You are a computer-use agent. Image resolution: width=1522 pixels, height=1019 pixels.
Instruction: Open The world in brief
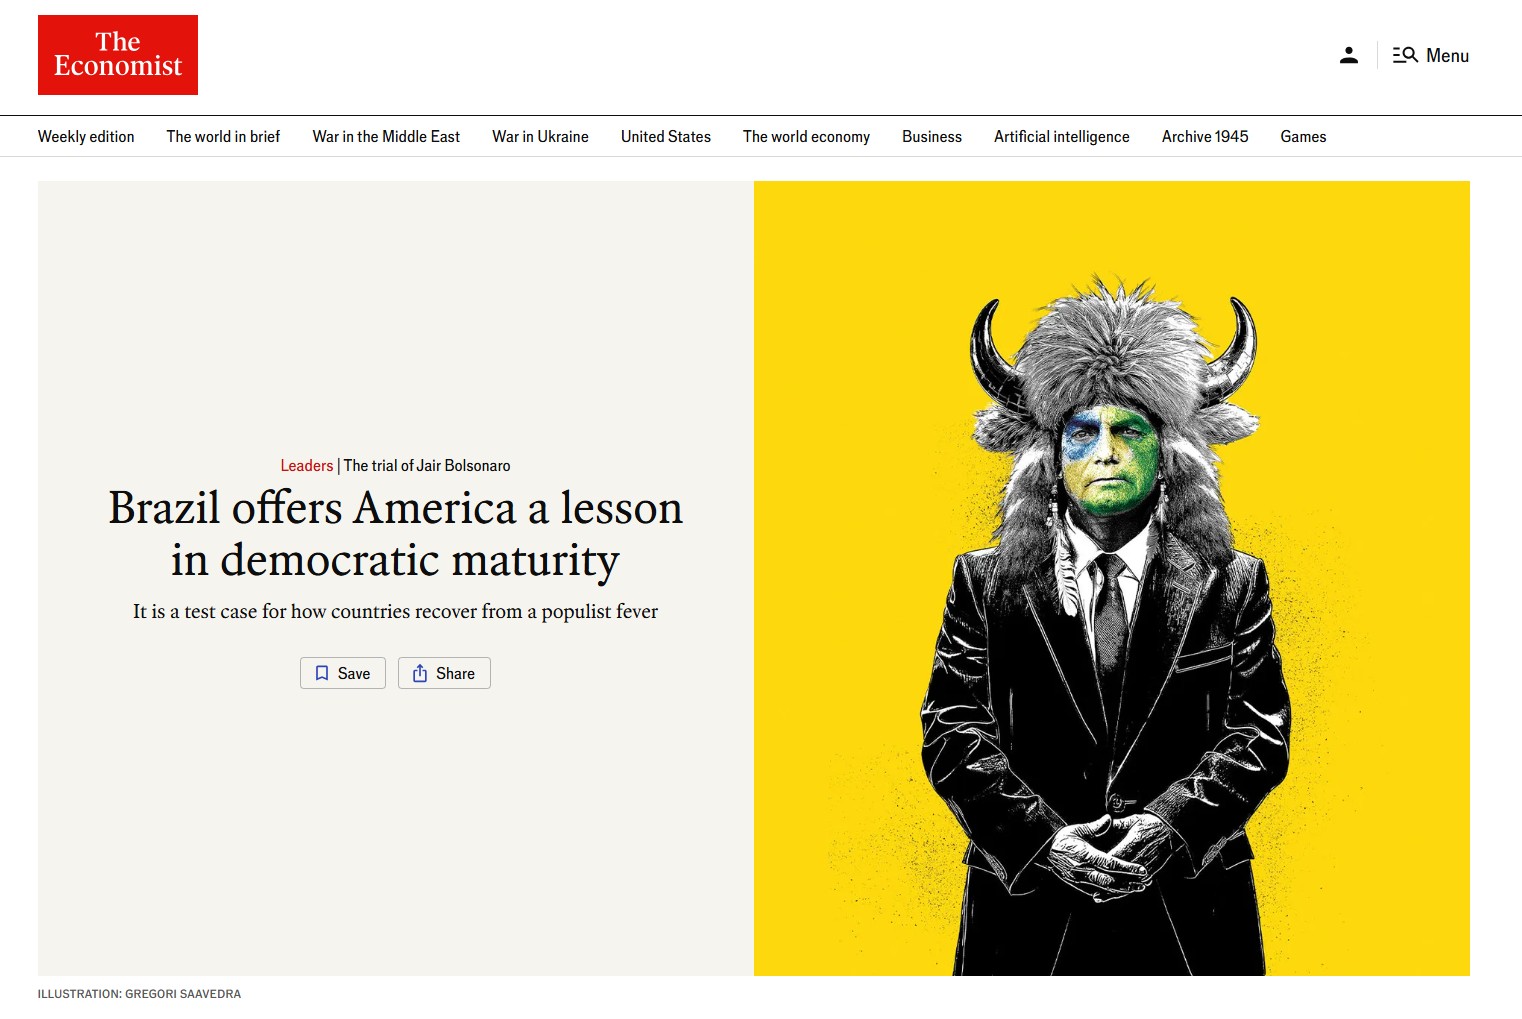223,137
